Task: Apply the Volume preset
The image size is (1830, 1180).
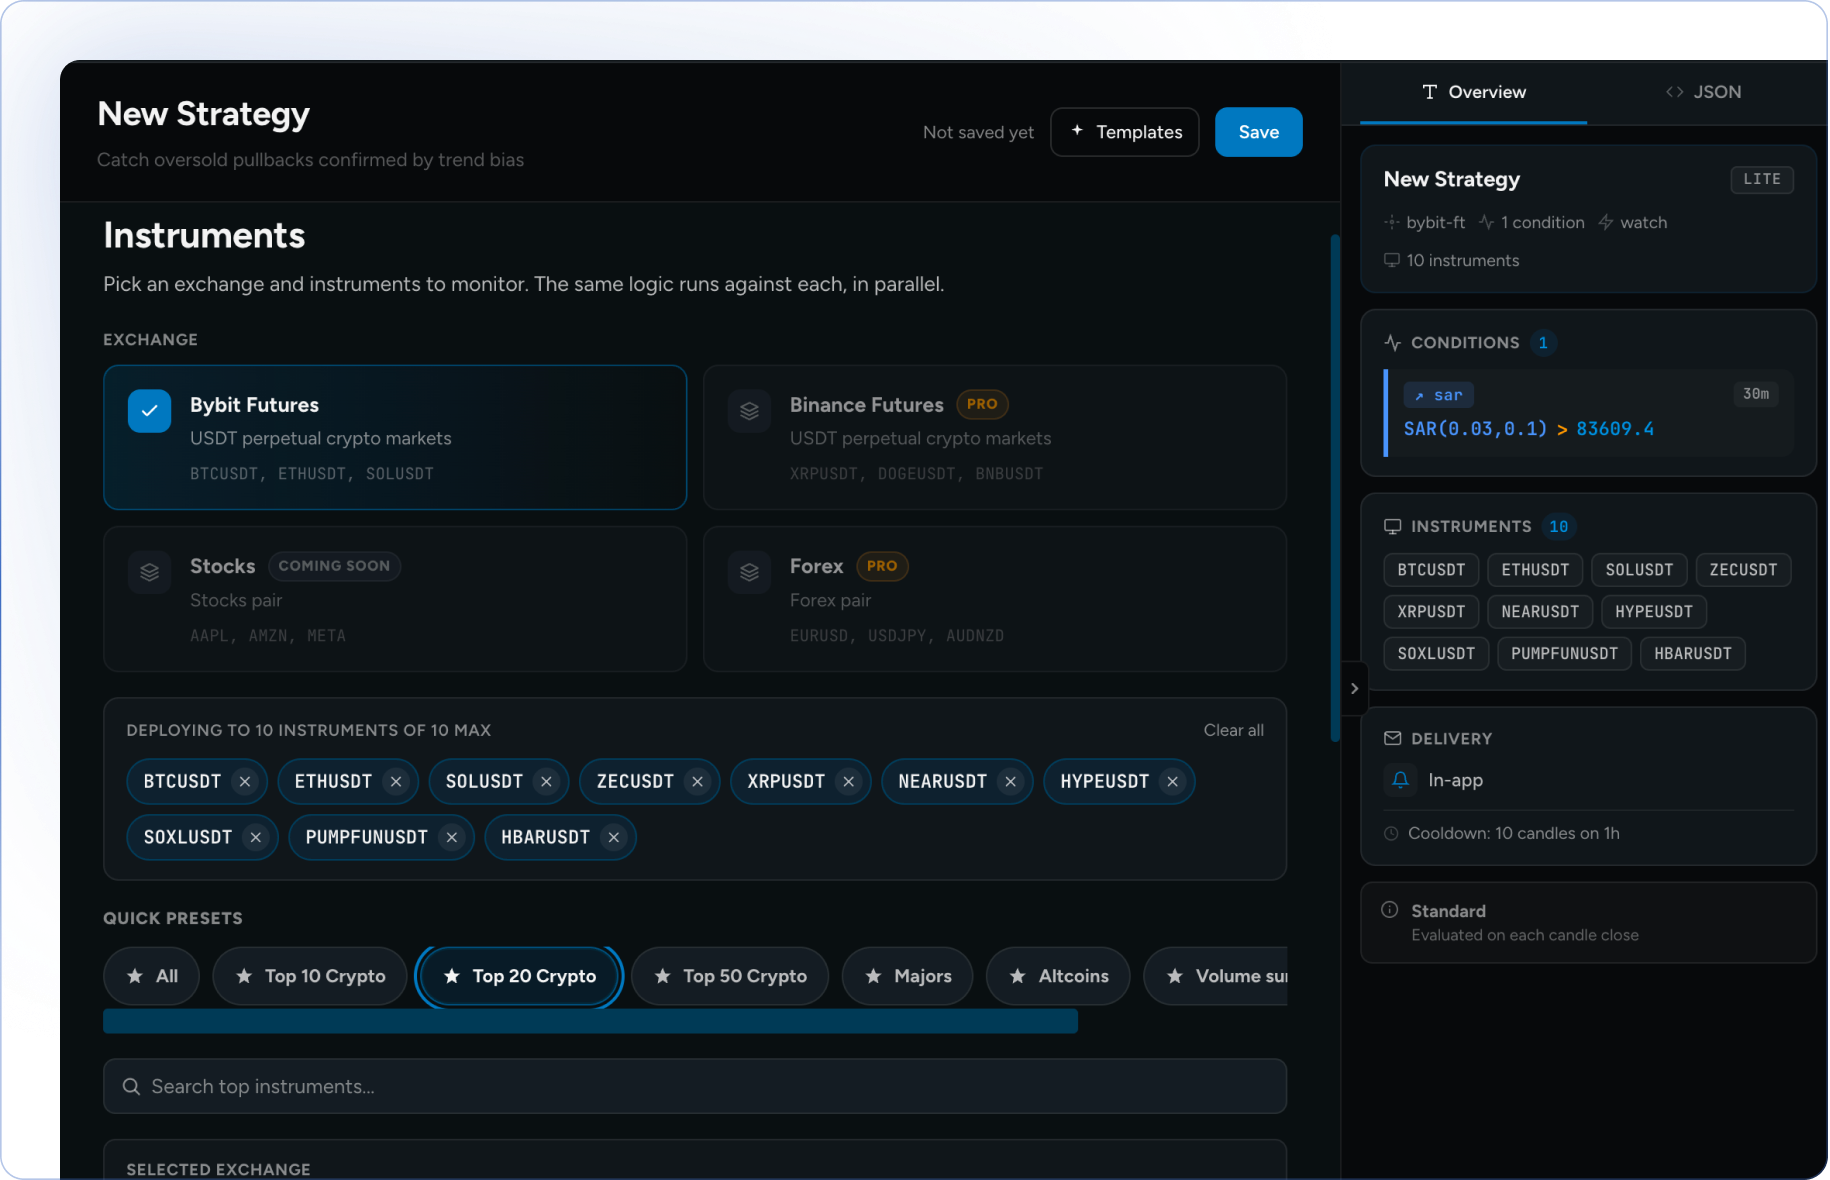Action: click(1216, 976)
